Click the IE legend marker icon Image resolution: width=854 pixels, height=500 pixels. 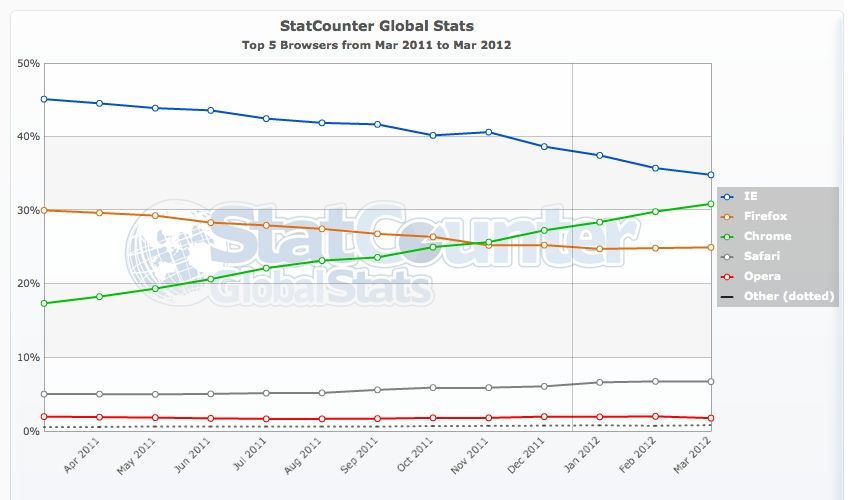(x=728, y=198)
